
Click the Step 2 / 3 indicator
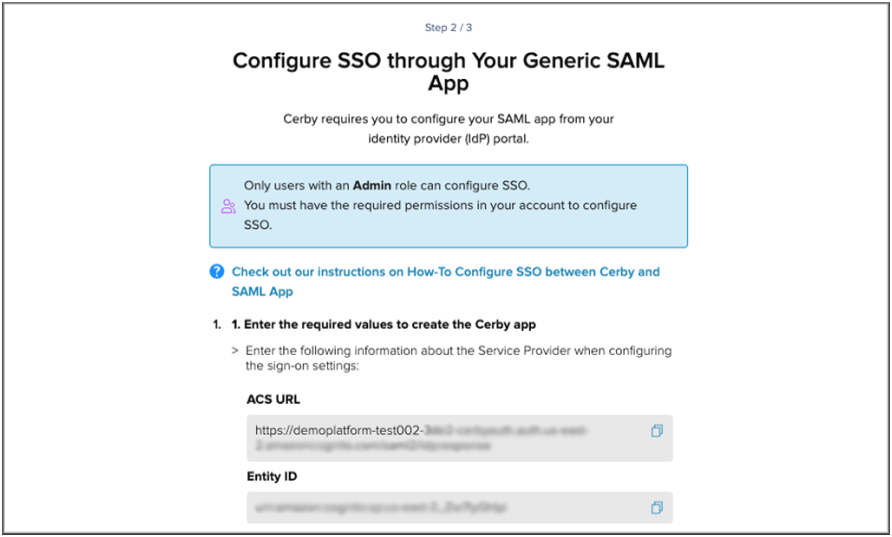tap(446, 28)
